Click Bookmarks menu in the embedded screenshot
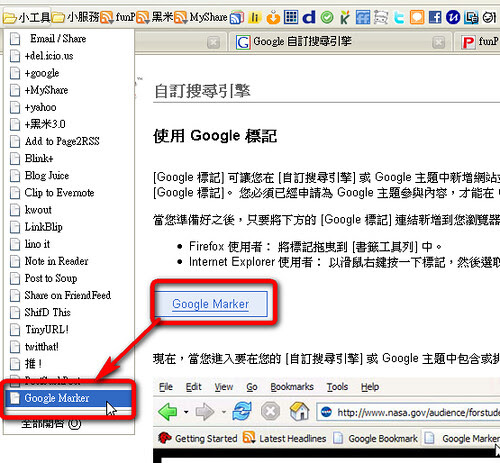The image size is (500, 463). 292,387
